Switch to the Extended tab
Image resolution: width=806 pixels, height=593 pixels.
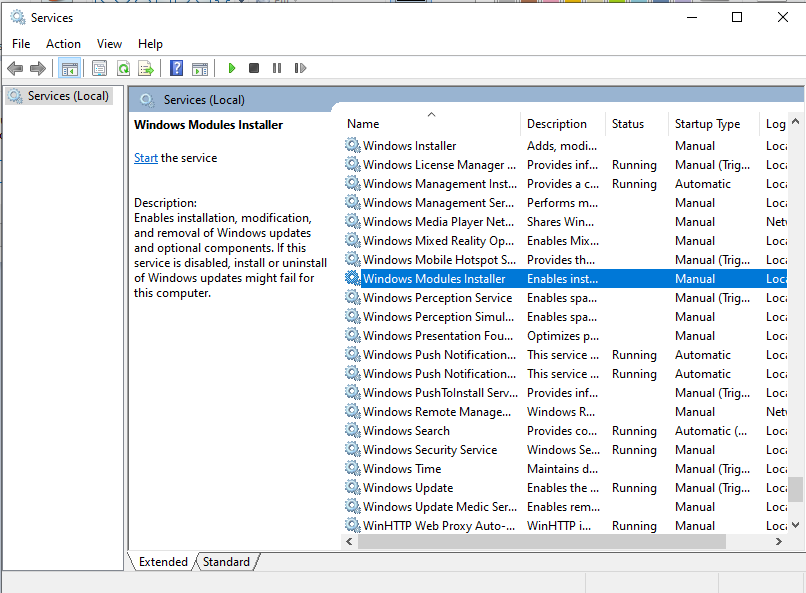163,562
